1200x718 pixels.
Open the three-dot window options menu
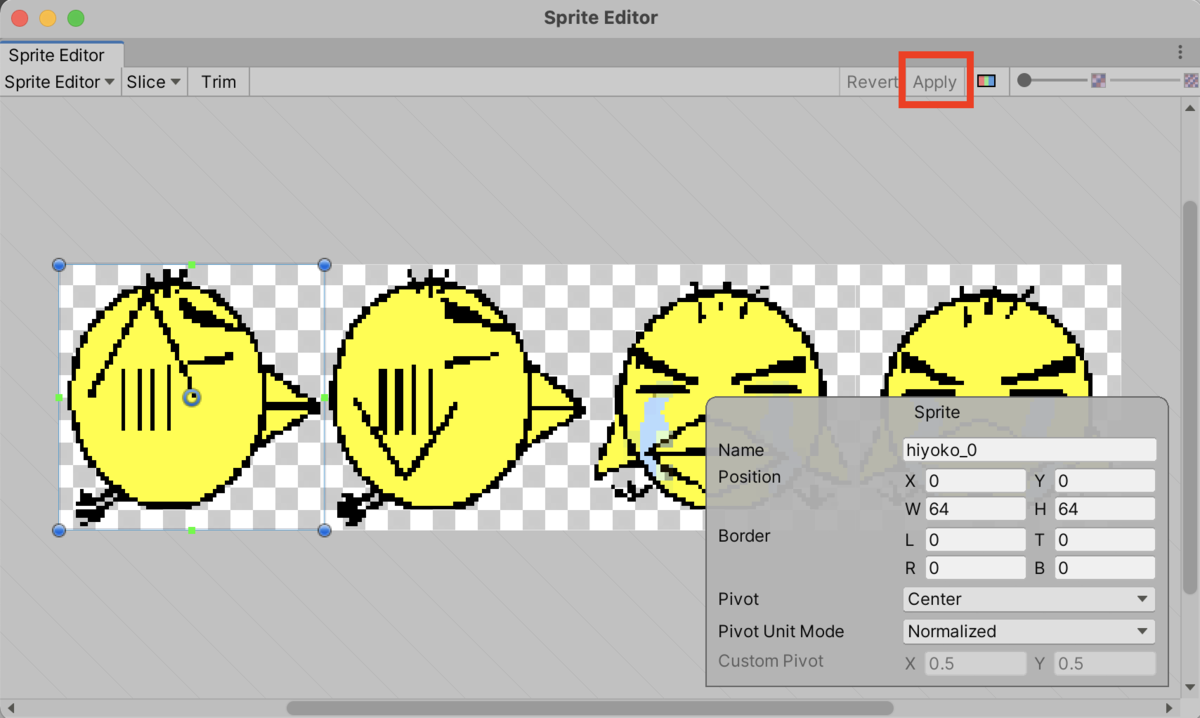point(1181,52)
